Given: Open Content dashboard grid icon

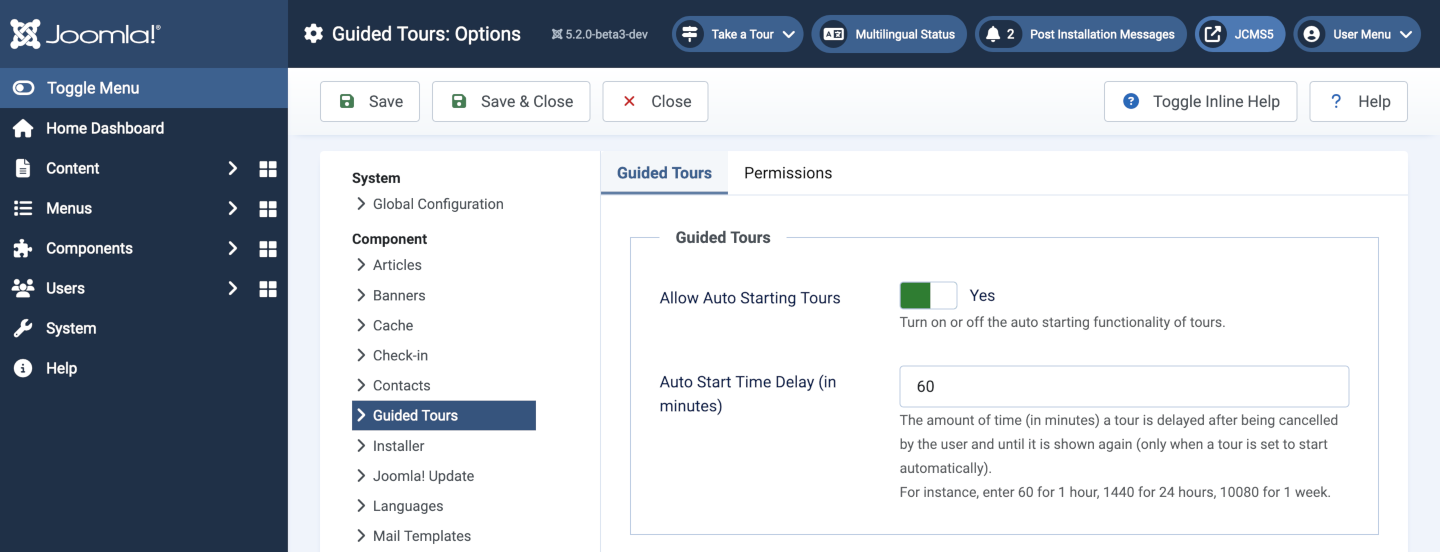Looking at the screenshot, I should tap(268, 169).
